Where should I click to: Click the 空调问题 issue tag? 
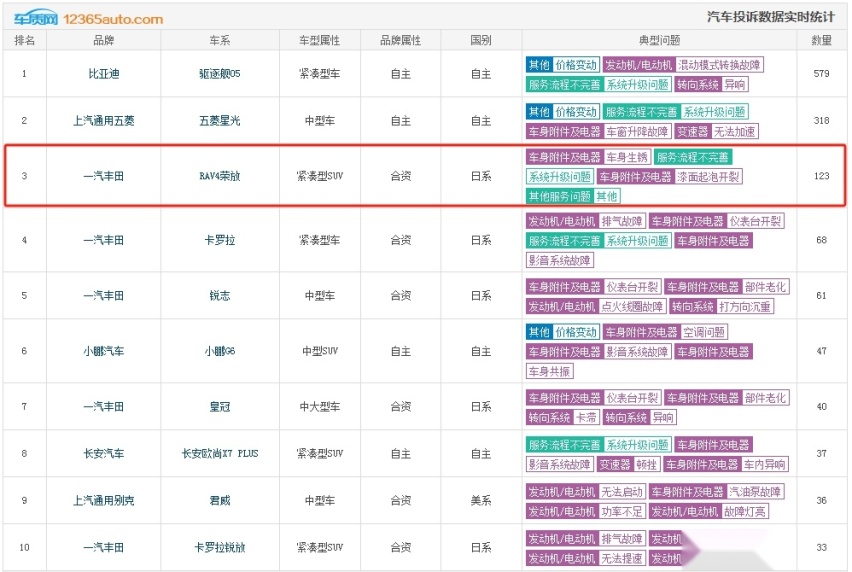pyautogui.click(x=704, y=332)
